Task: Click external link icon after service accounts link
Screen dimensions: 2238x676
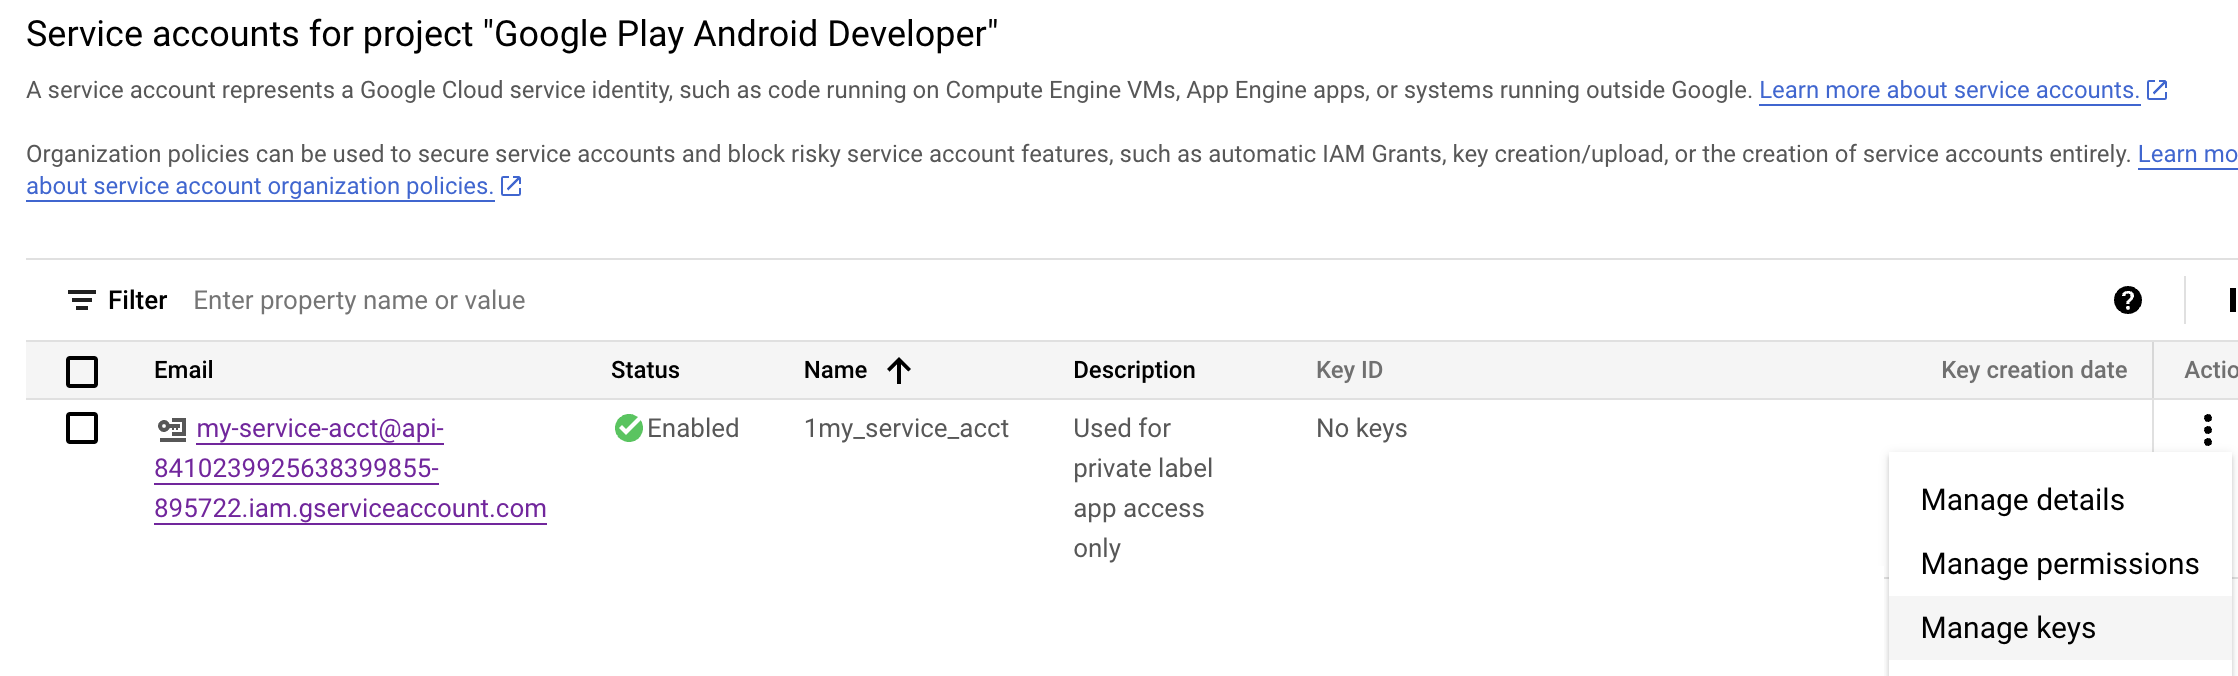Action: click(x=2157, y=90)
